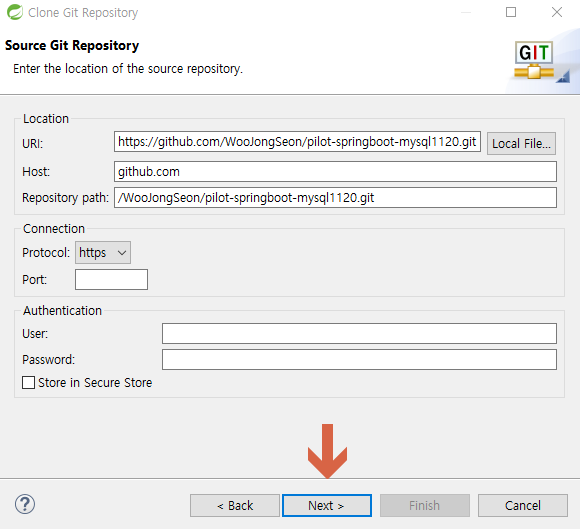Click the 'Password:' label

[48, 360]
